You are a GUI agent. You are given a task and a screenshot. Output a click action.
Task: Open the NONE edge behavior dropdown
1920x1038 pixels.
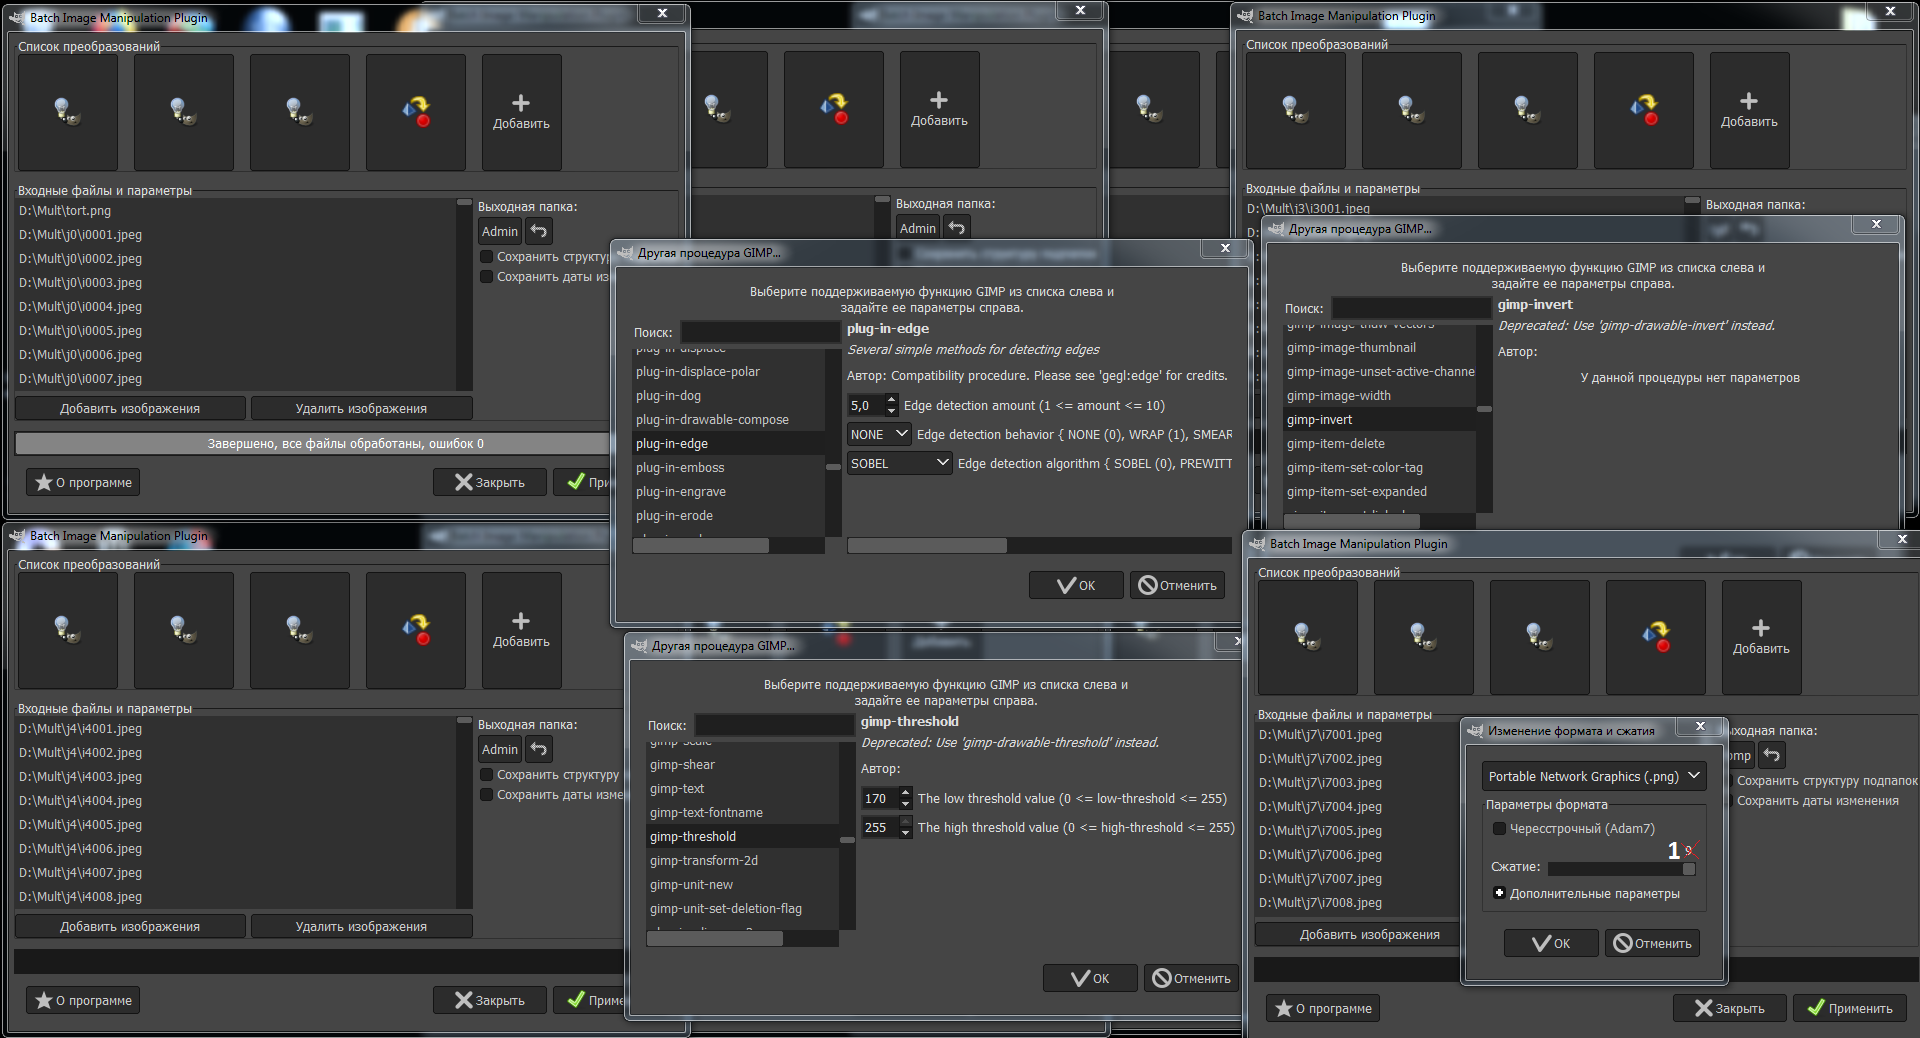click(879, 434)
